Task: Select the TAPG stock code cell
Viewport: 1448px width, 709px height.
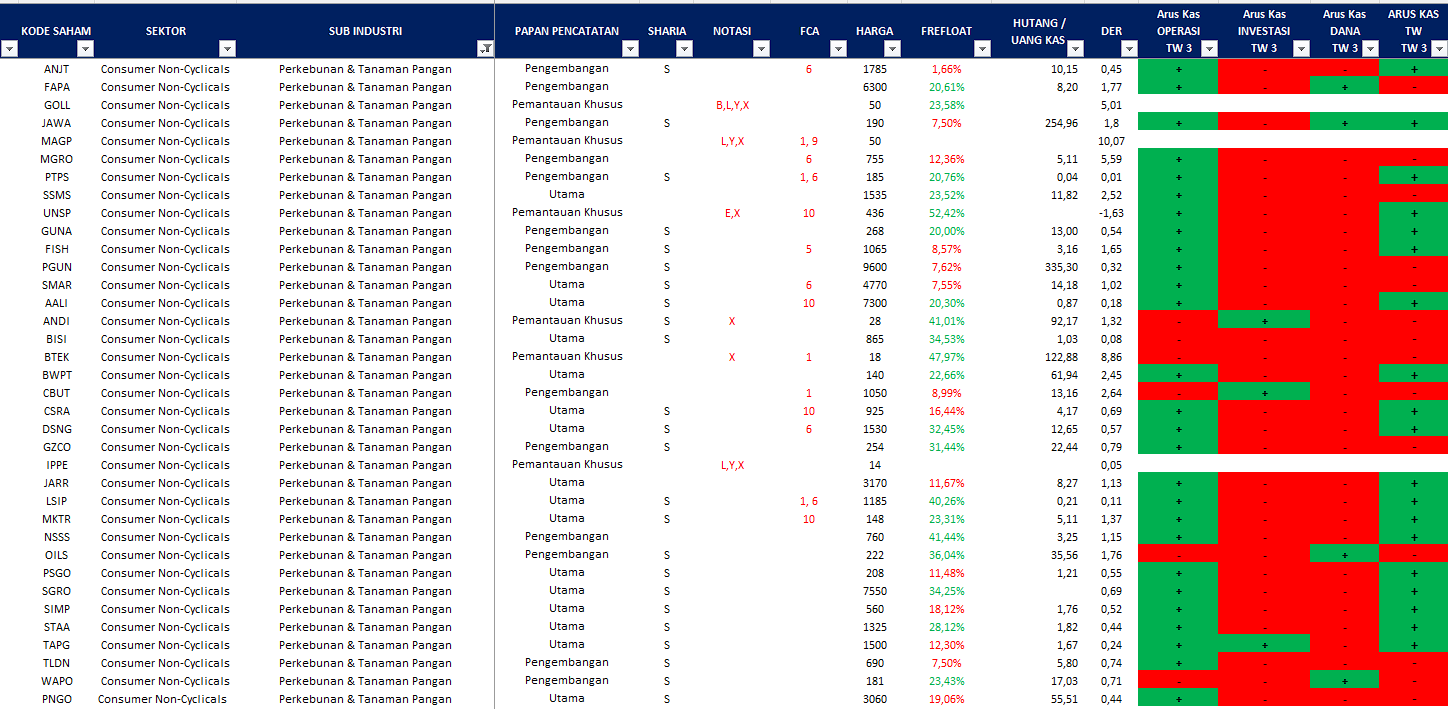Action: [57, 645]
